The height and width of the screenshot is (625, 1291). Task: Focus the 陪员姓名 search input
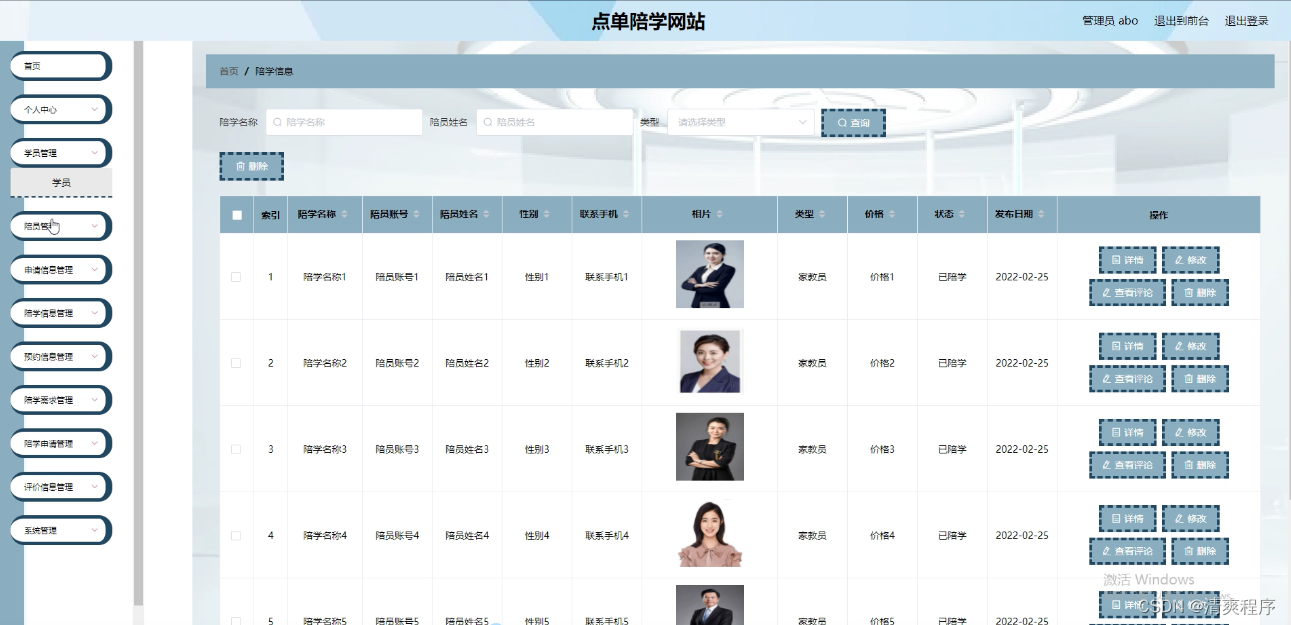click(x=554, y=122)
